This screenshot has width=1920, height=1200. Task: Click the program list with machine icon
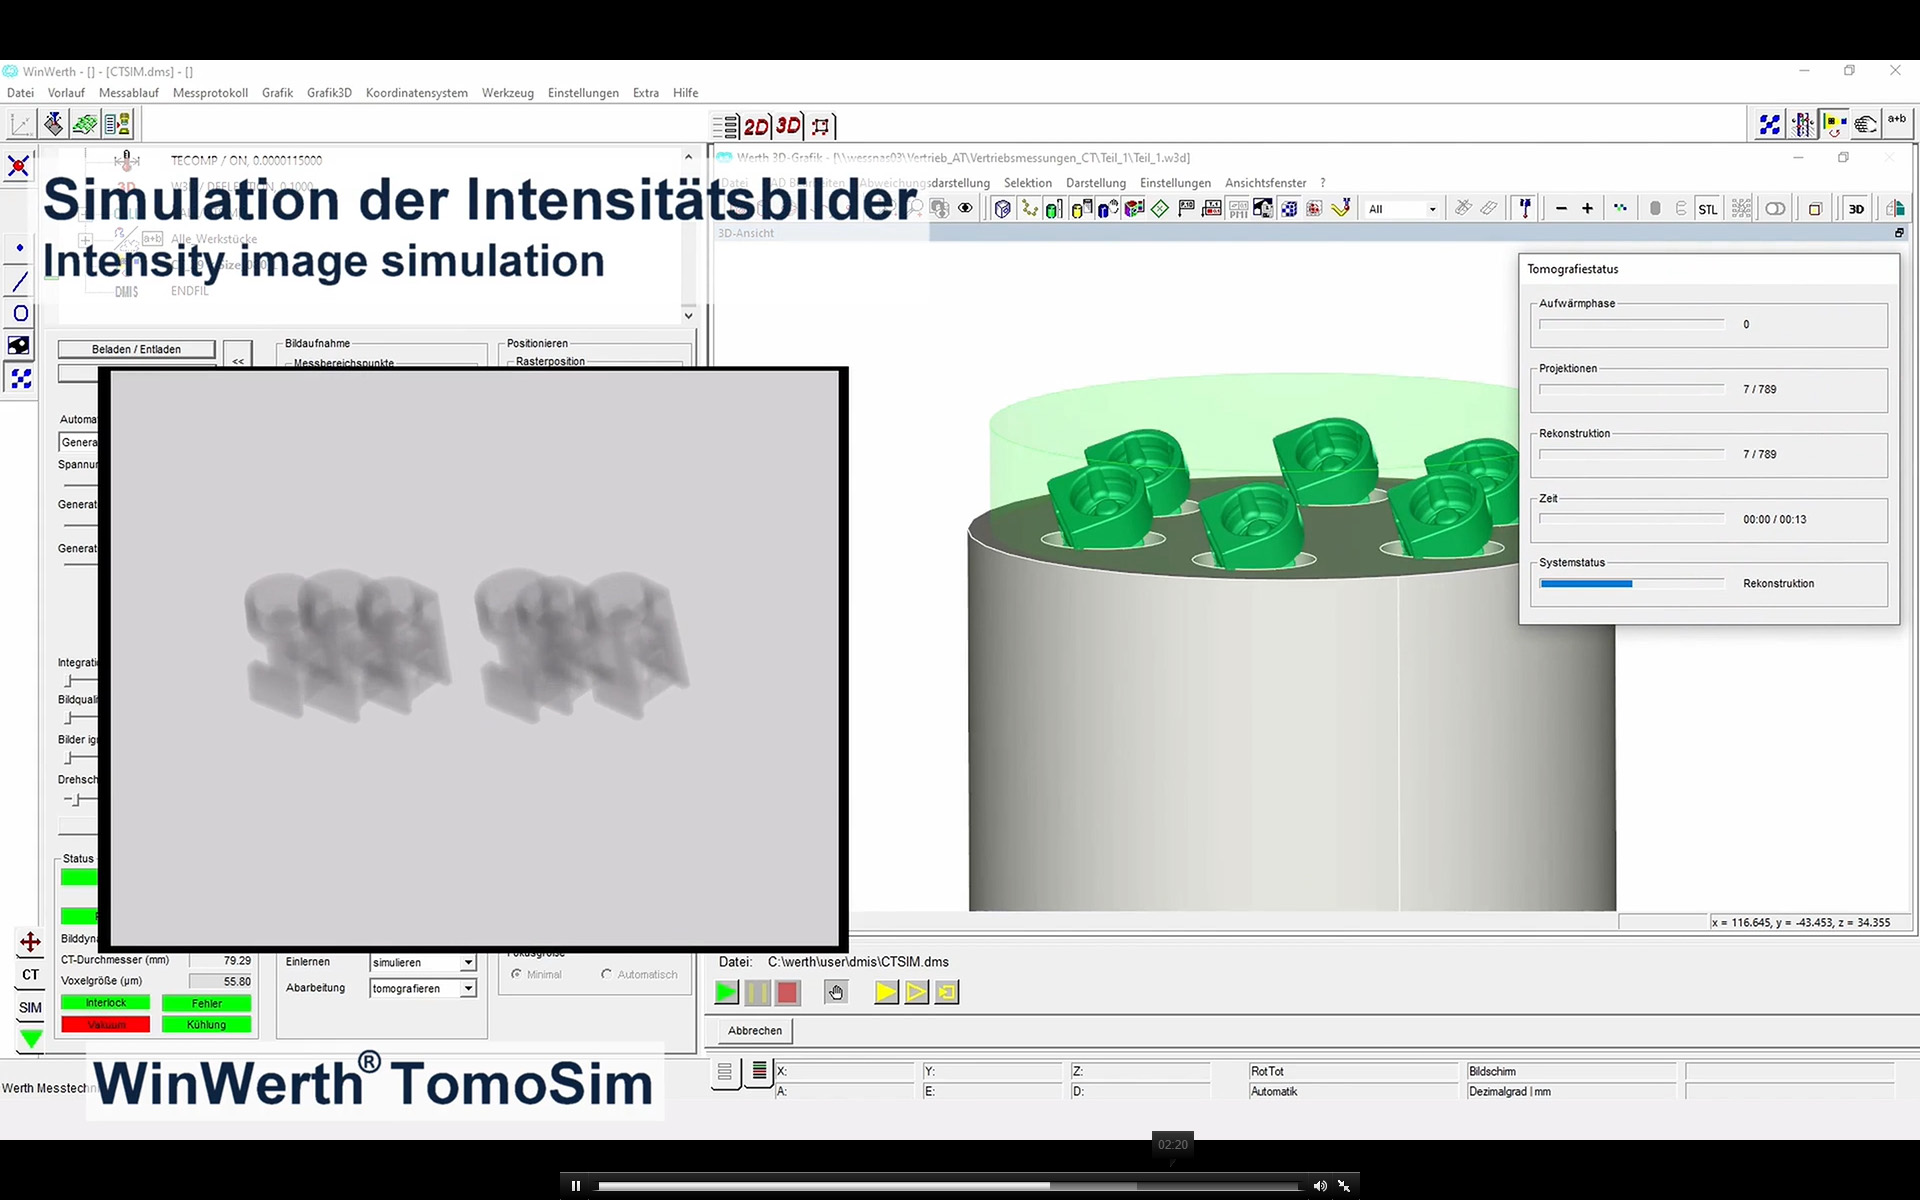point(117,124)
